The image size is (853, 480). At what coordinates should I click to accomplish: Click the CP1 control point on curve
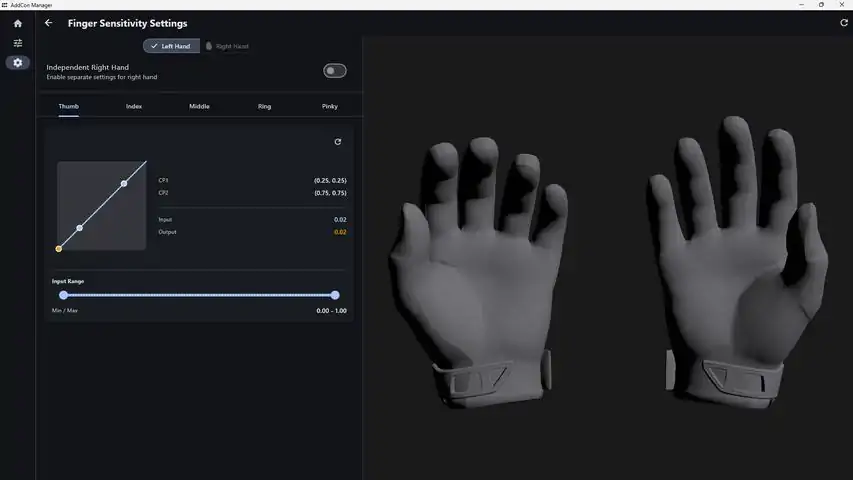pyautogui.click(x=79, y=228)
